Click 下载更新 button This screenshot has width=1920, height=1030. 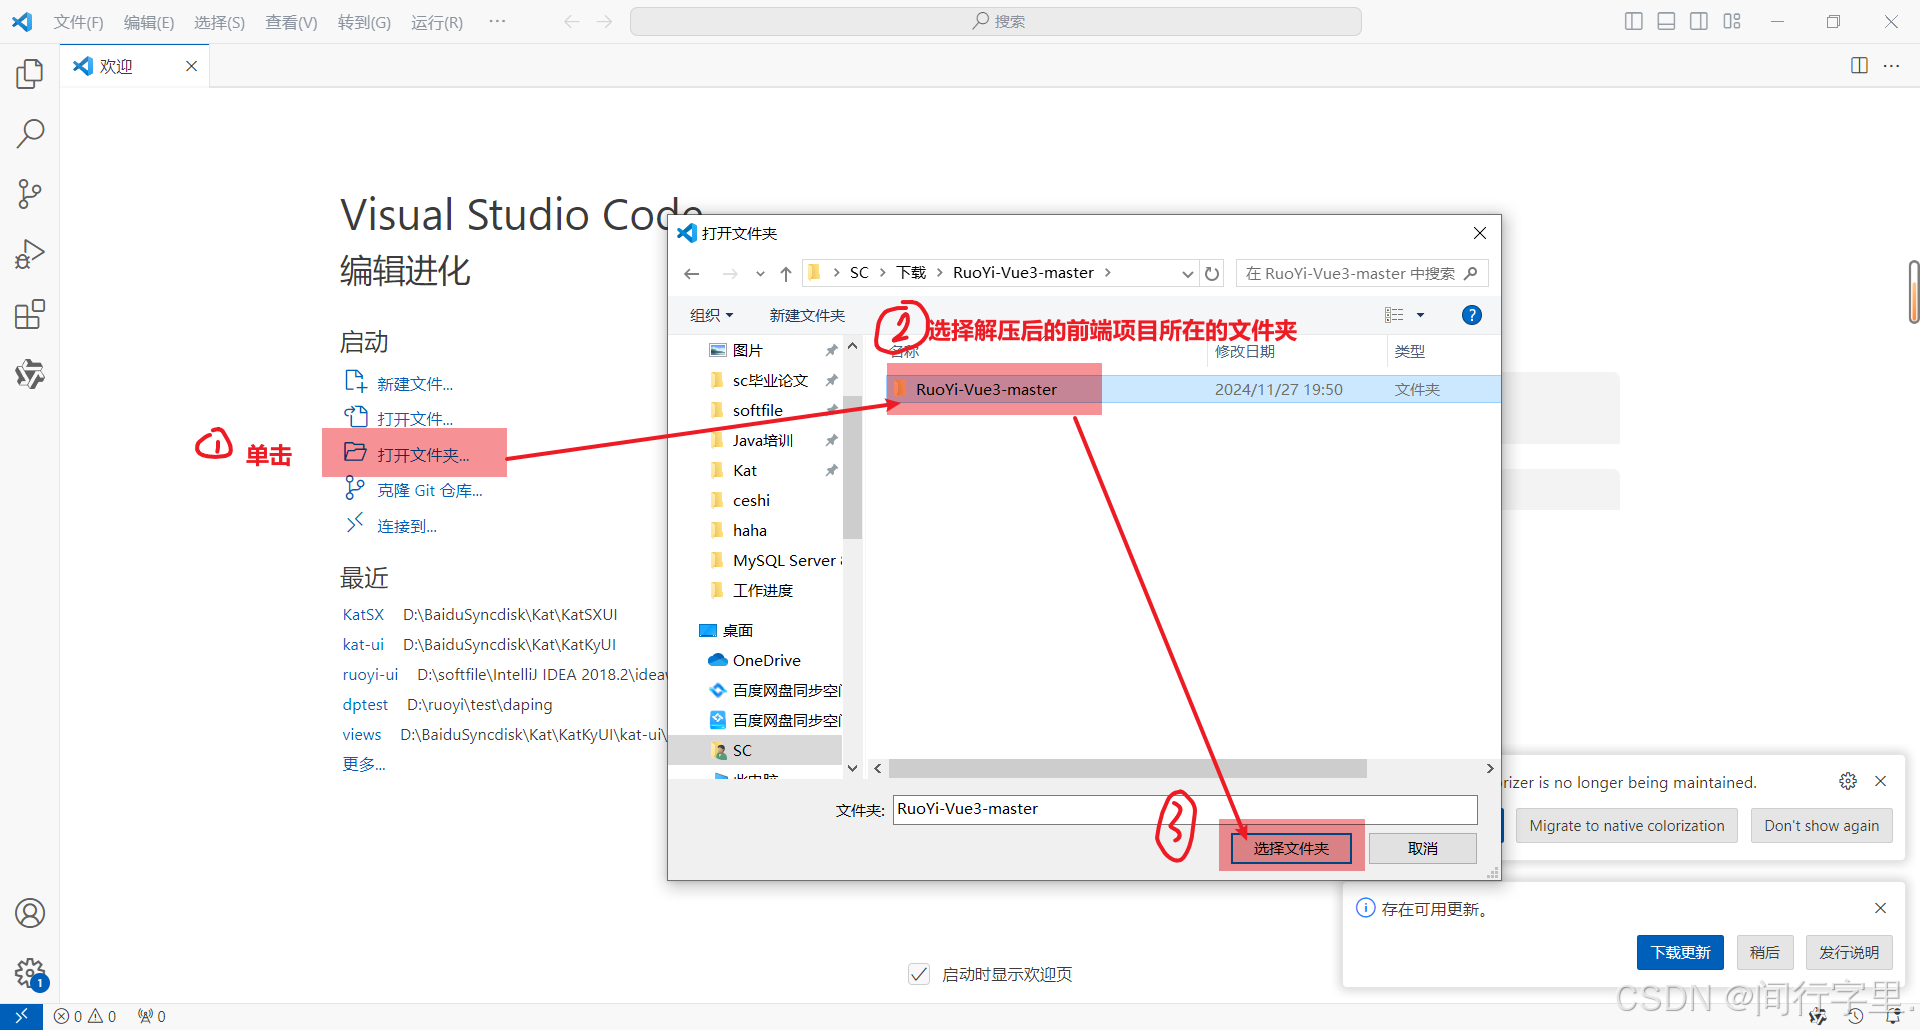coord(1680,952)
